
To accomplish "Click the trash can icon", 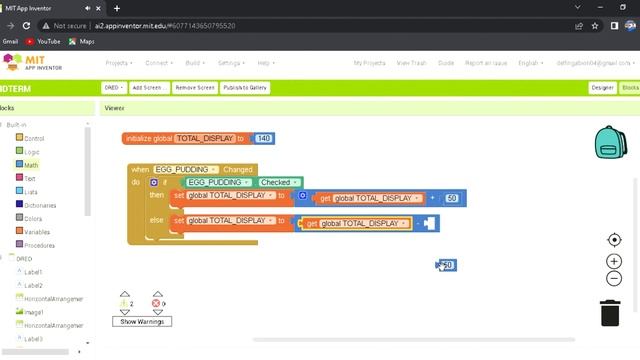I will (610, 313).
